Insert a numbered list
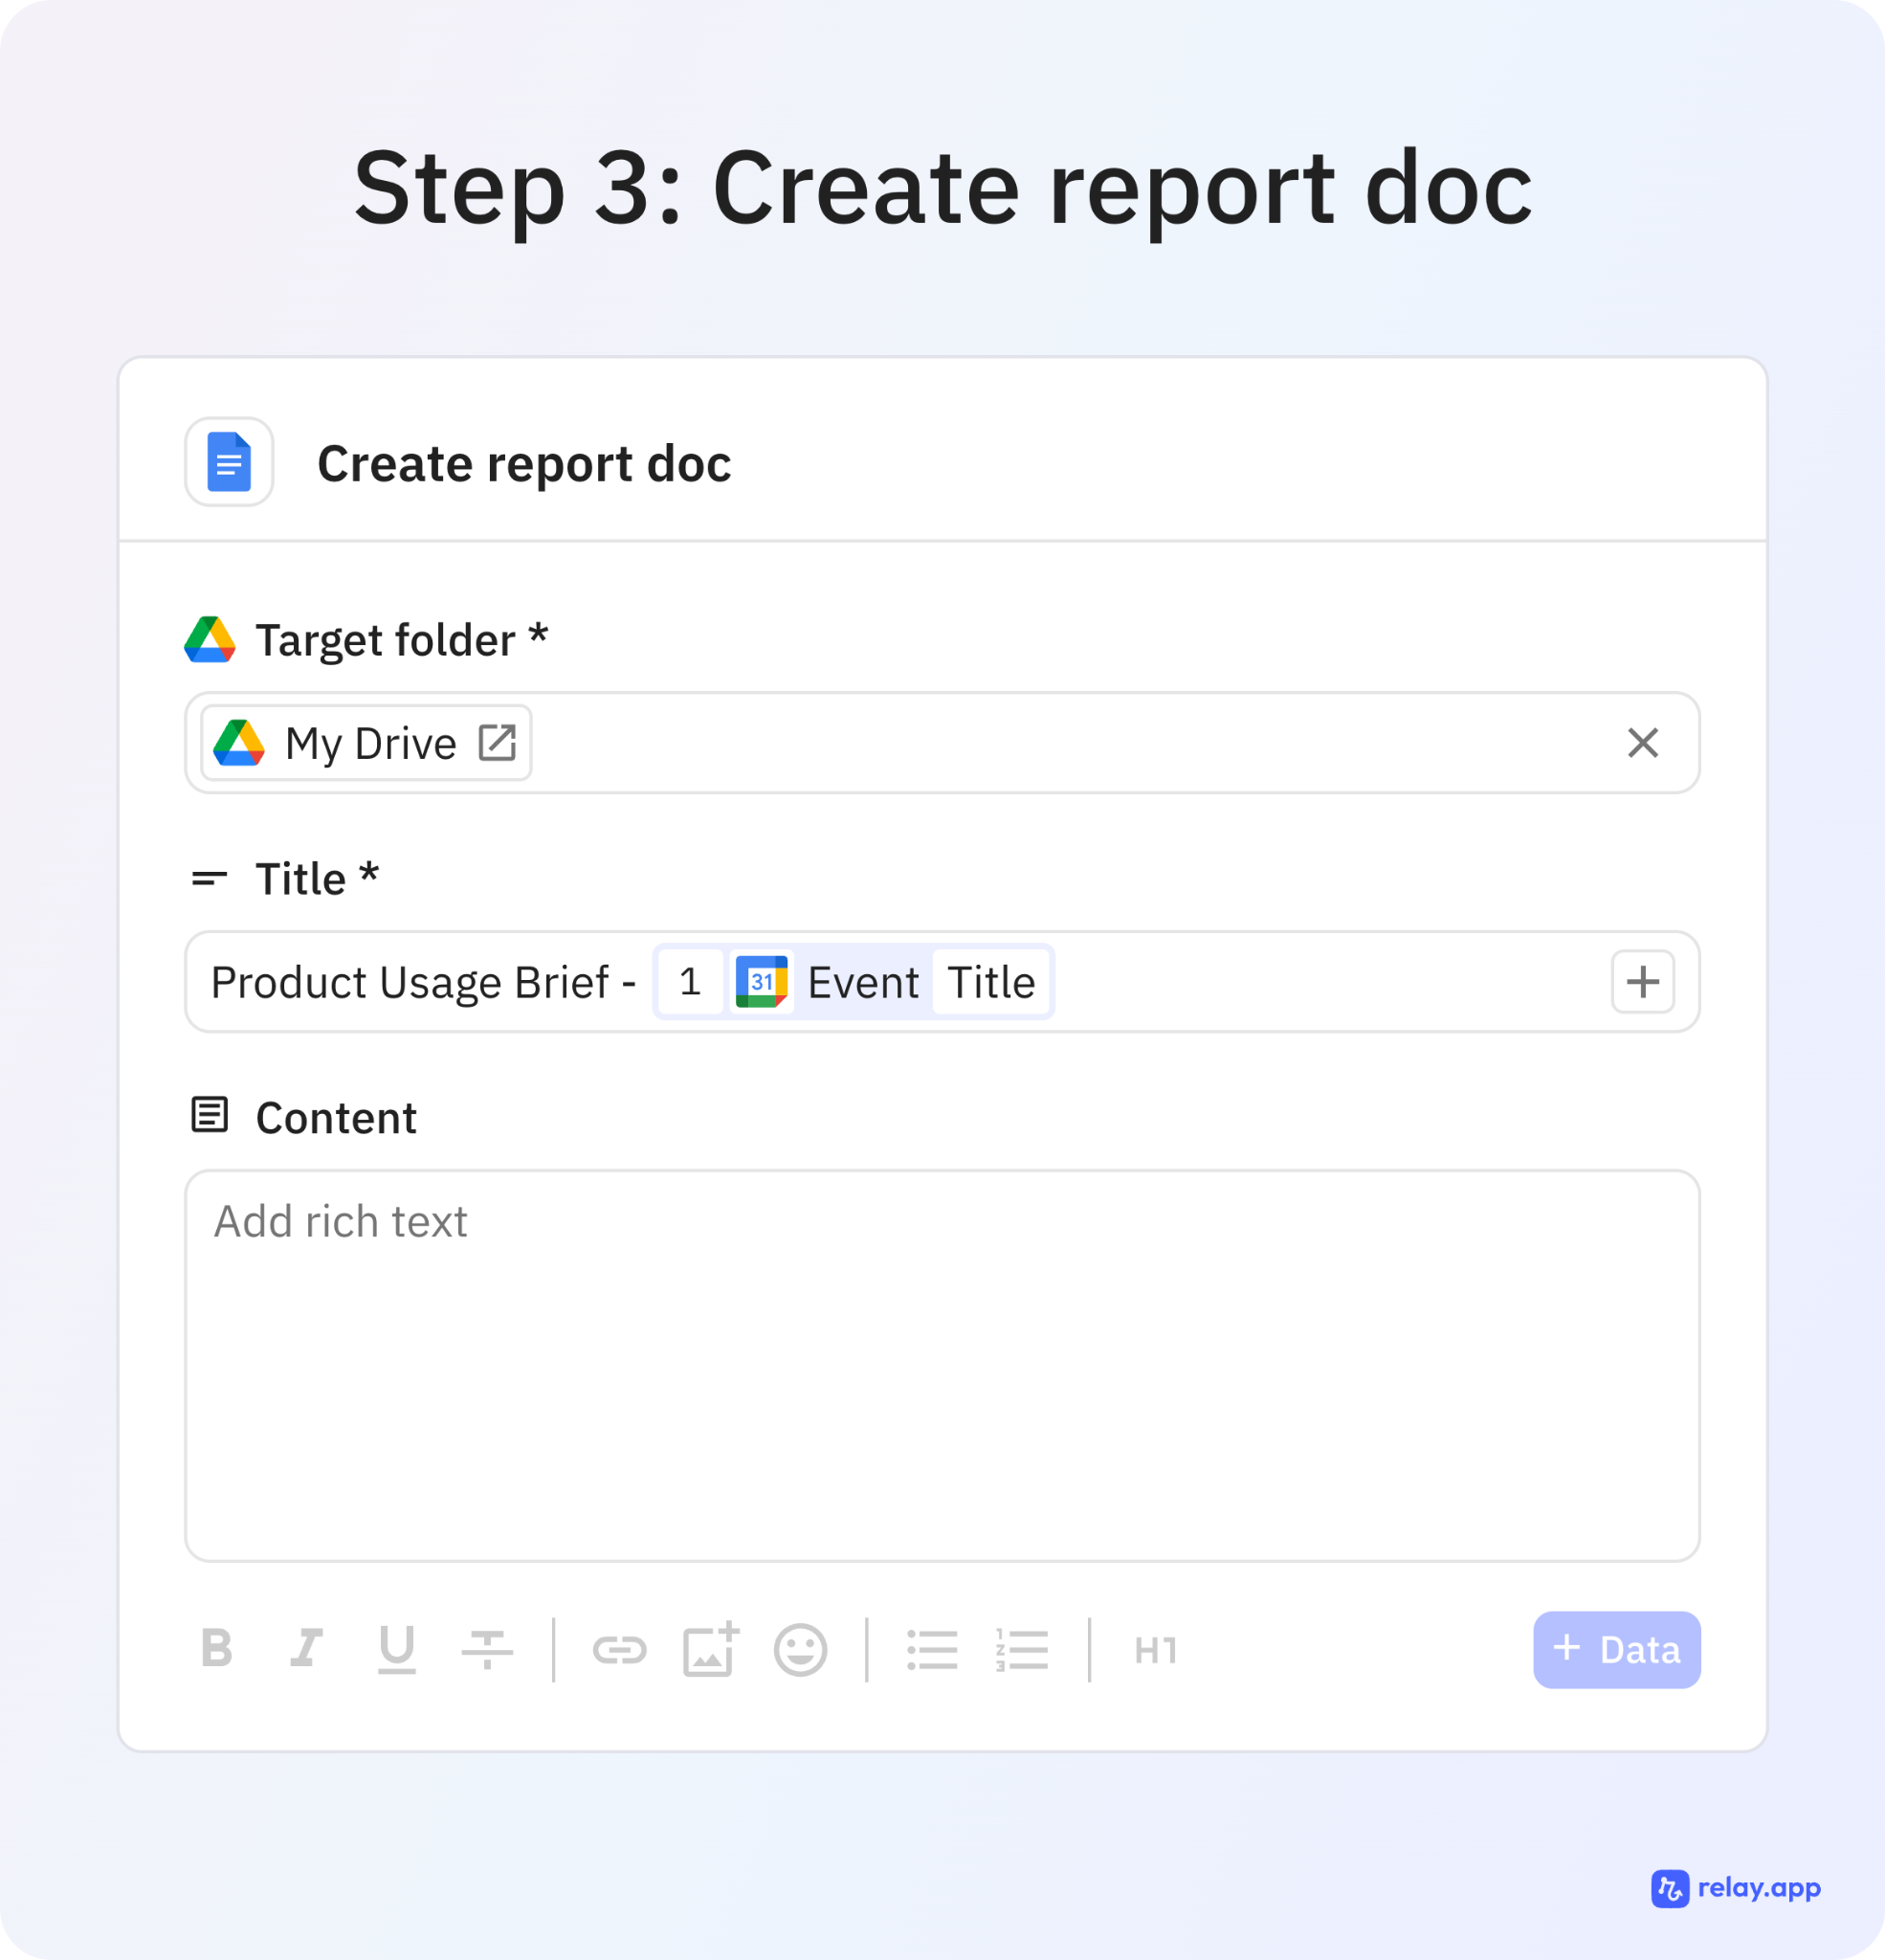The image size is (1885, 1960). 1022,1649
